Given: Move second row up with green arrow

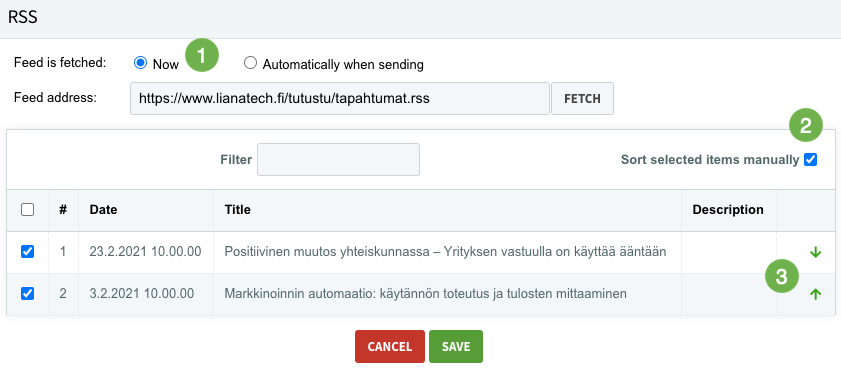Looking at the screenshot, I should pyautogui.click(x=815, y=294).
